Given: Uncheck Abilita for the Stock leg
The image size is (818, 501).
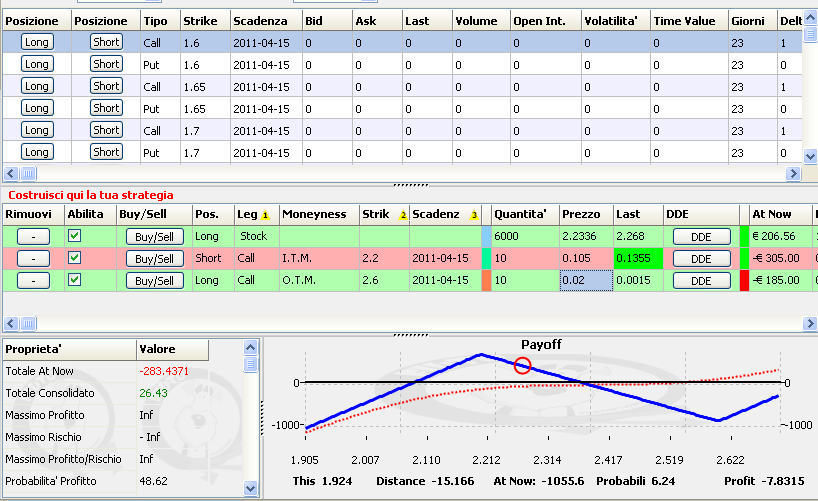Looking at the screenshot, I should tap(75, 236).
